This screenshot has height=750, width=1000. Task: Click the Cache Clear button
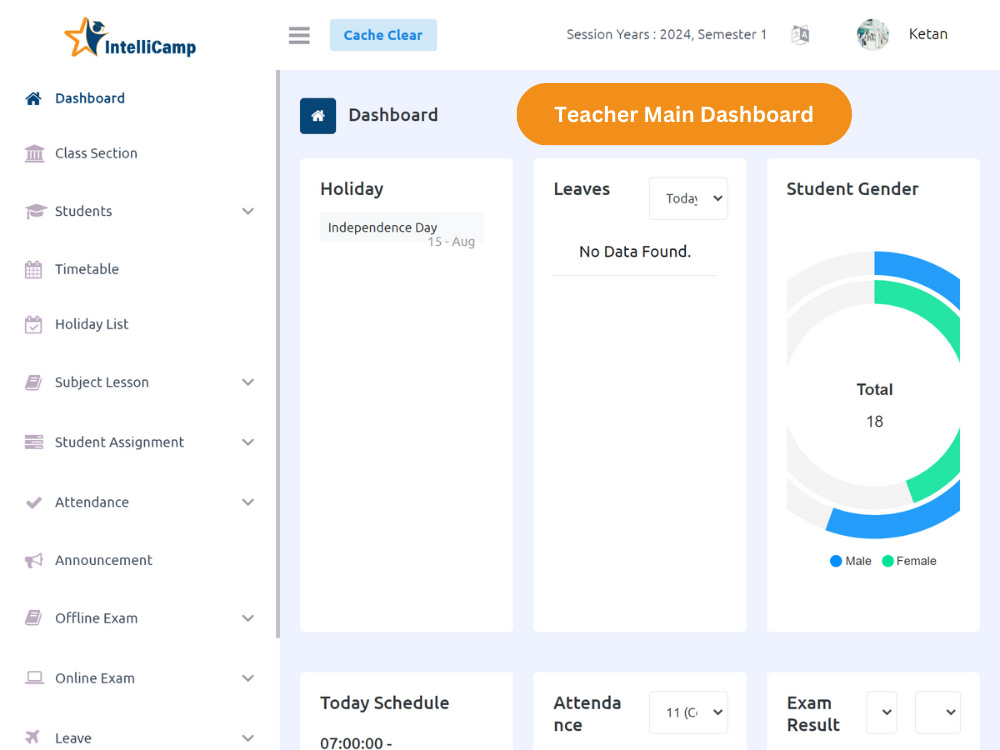(x=383, y=35)
